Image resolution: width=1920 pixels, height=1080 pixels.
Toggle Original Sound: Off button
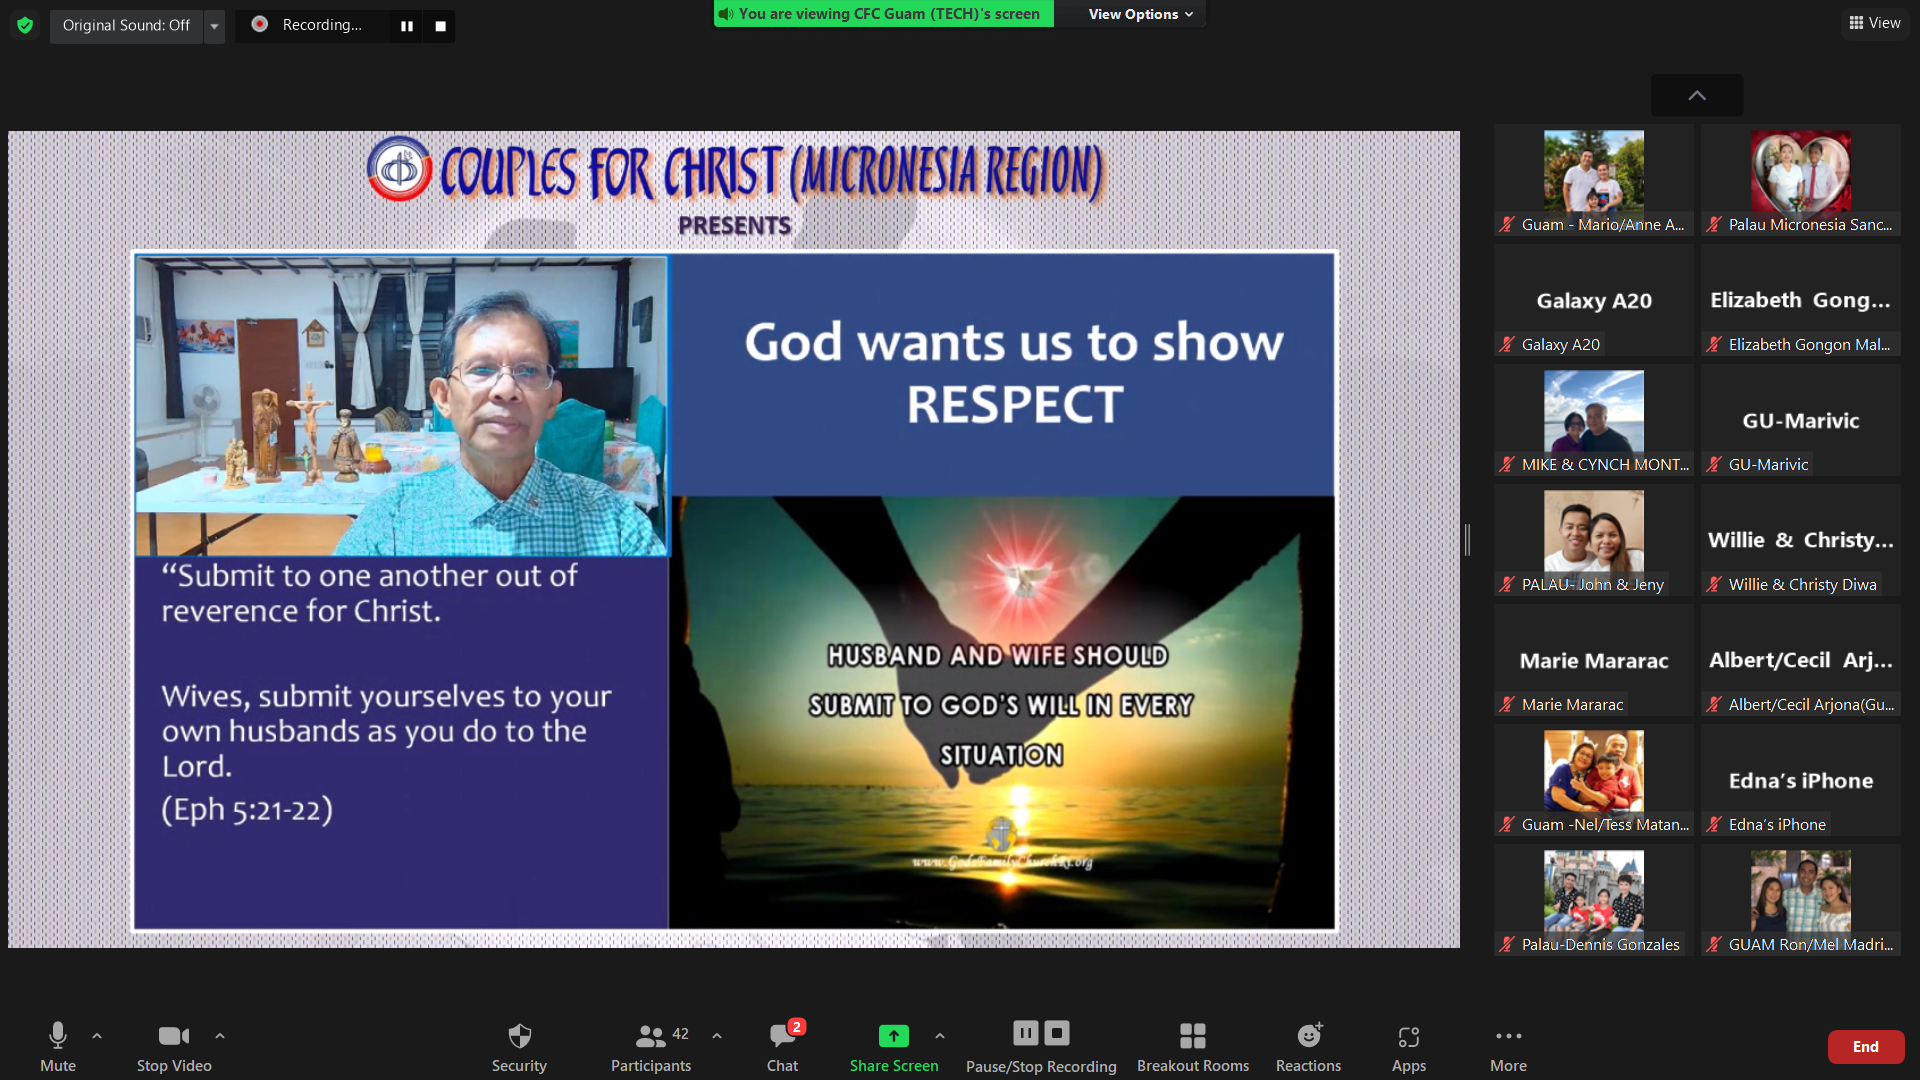pos(126,25)
